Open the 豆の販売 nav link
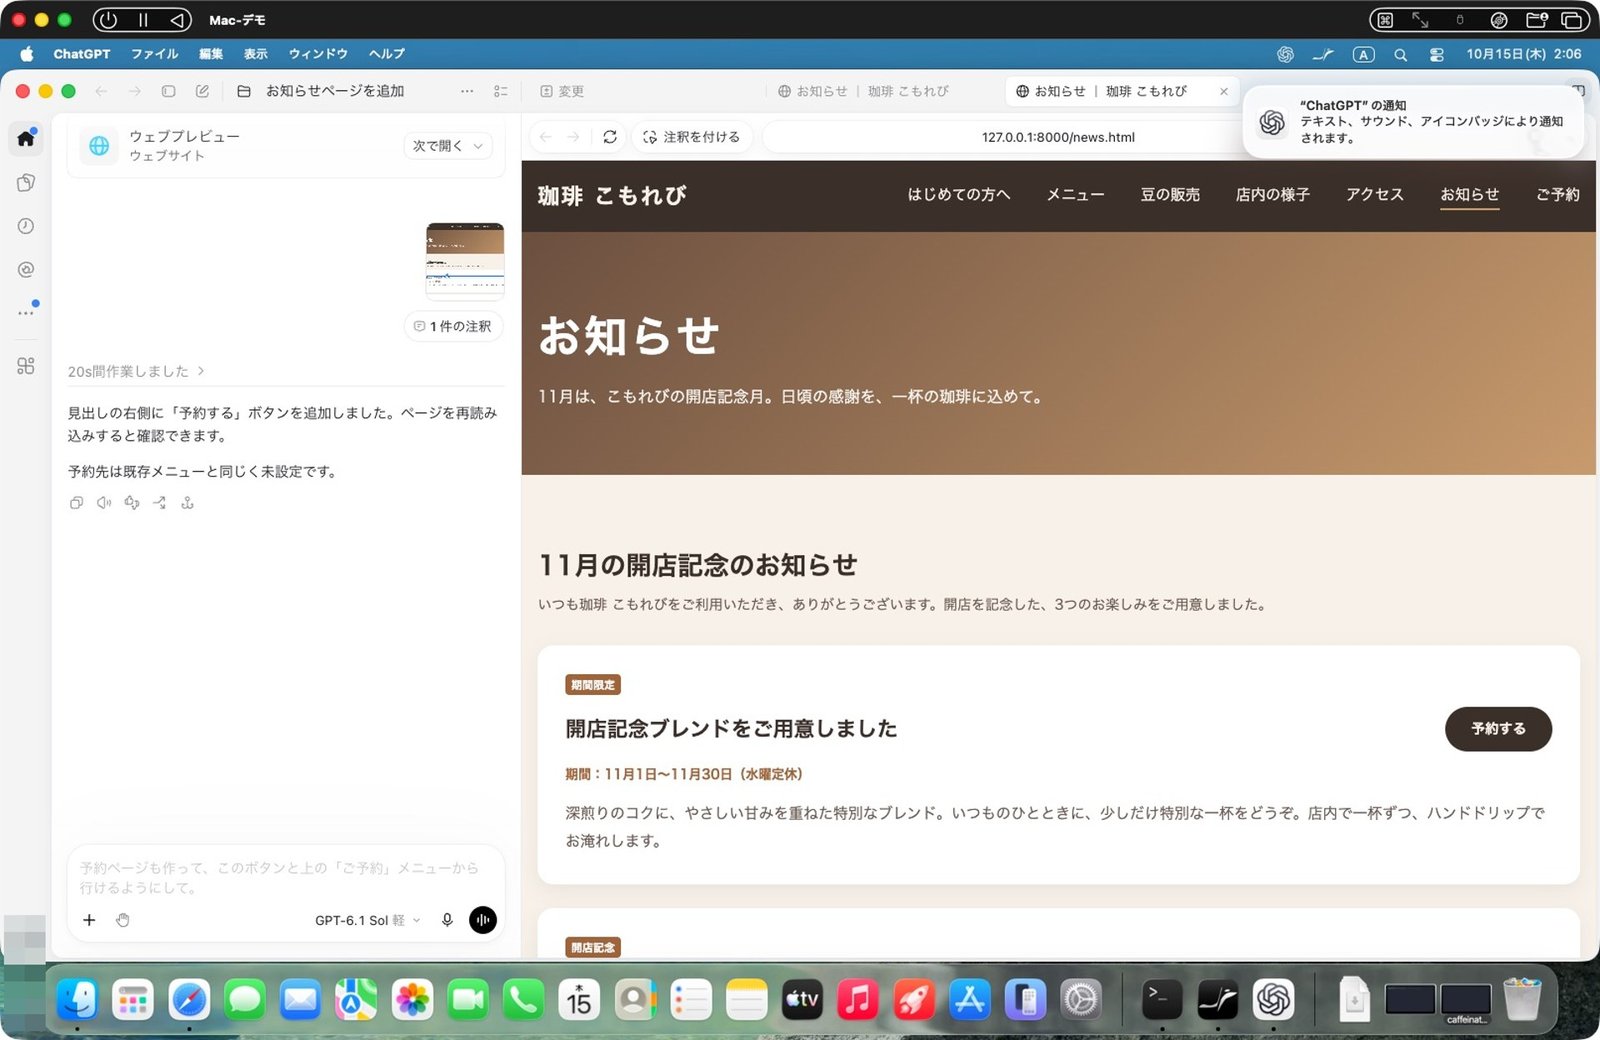The image size is (1600, 1040). click(1170, 195)
